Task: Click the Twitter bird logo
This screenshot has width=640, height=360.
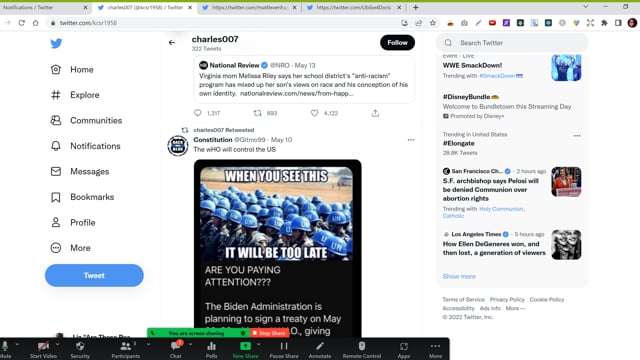Action: click(56, 43)
